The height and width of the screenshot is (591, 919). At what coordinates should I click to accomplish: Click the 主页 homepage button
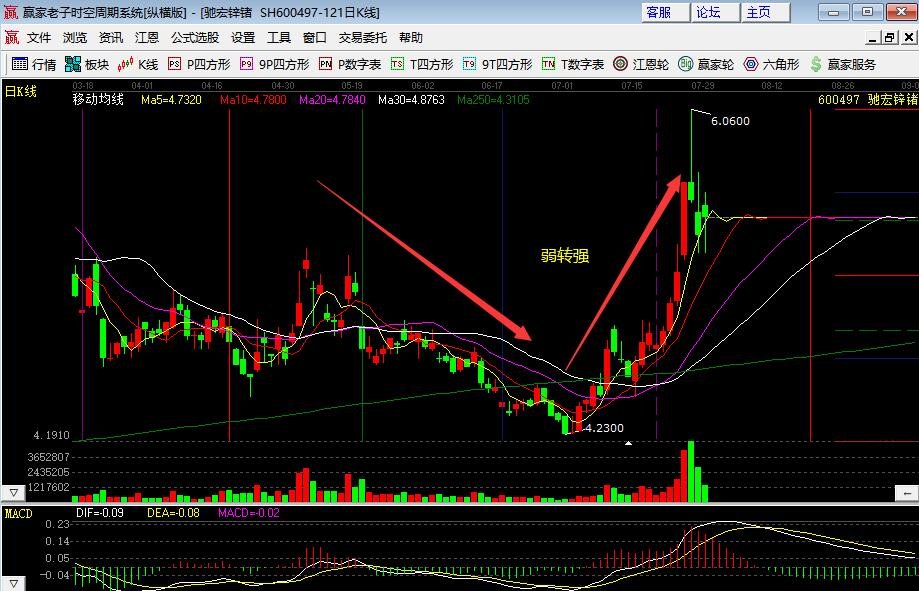pyautogui.click(x=765, y=12)
